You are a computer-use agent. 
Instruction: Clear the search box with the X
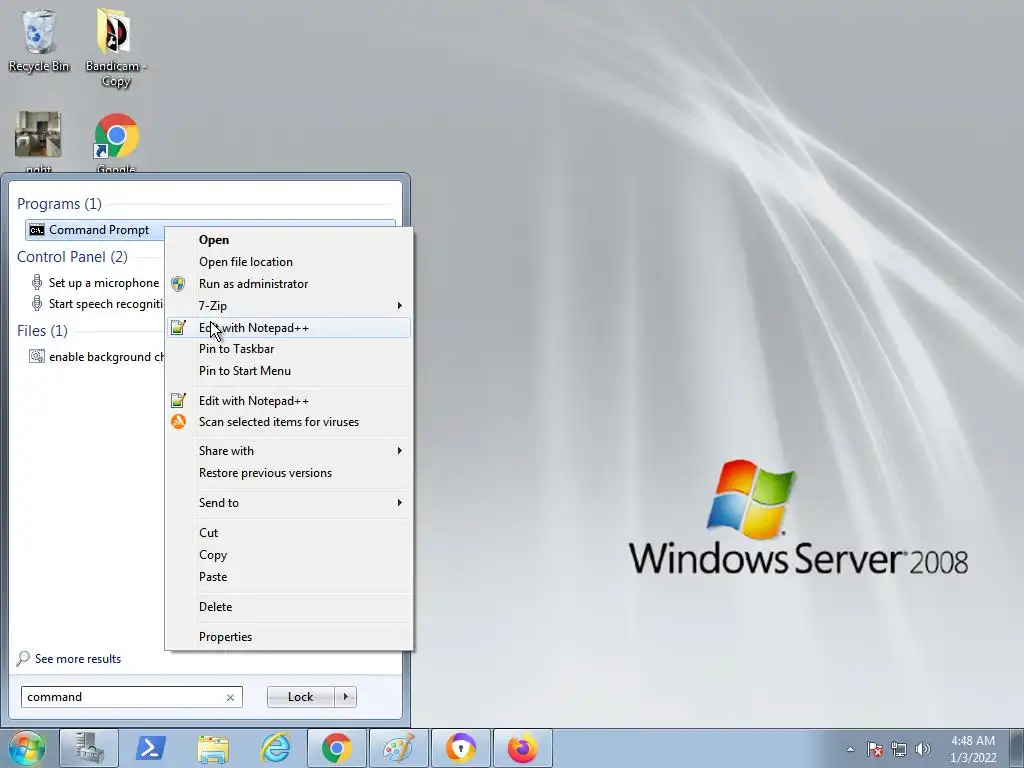coord(230,697)
